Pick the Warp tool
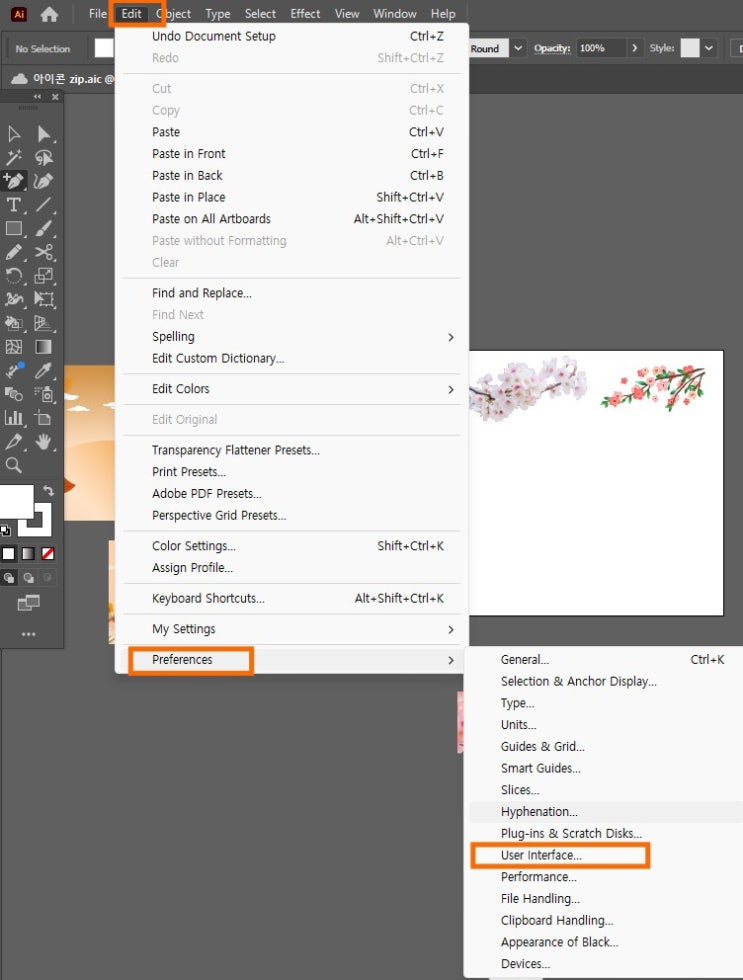This screenshot has height=980, width=743. (14, 299)
